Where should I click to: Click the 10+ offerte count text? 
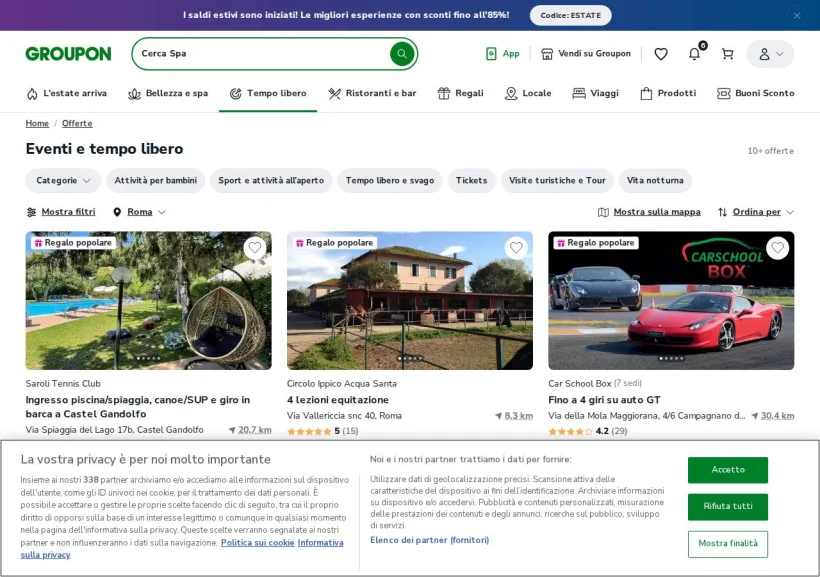pyautogui.click(x=770, y=151)
